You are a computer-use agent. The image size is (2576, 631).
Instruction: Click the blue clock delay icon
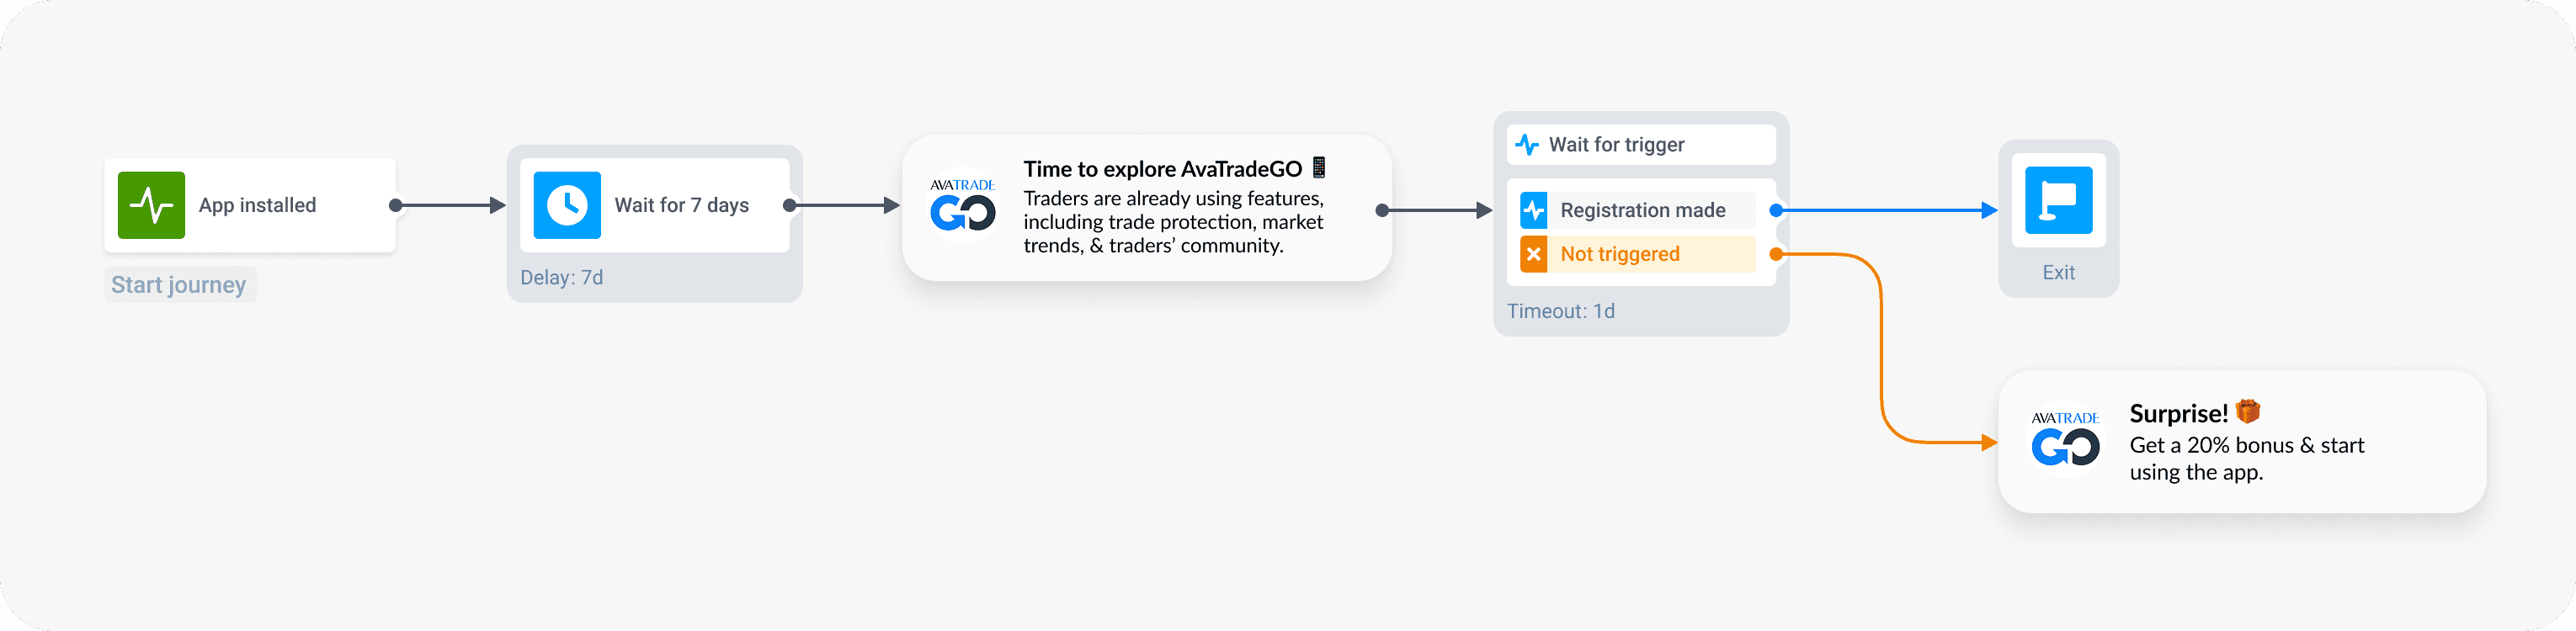567,205
